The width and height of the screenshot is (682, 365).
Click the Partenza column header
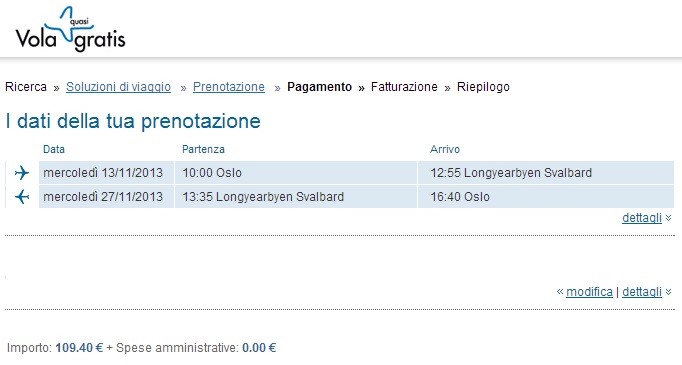click(x=203, y=149)
